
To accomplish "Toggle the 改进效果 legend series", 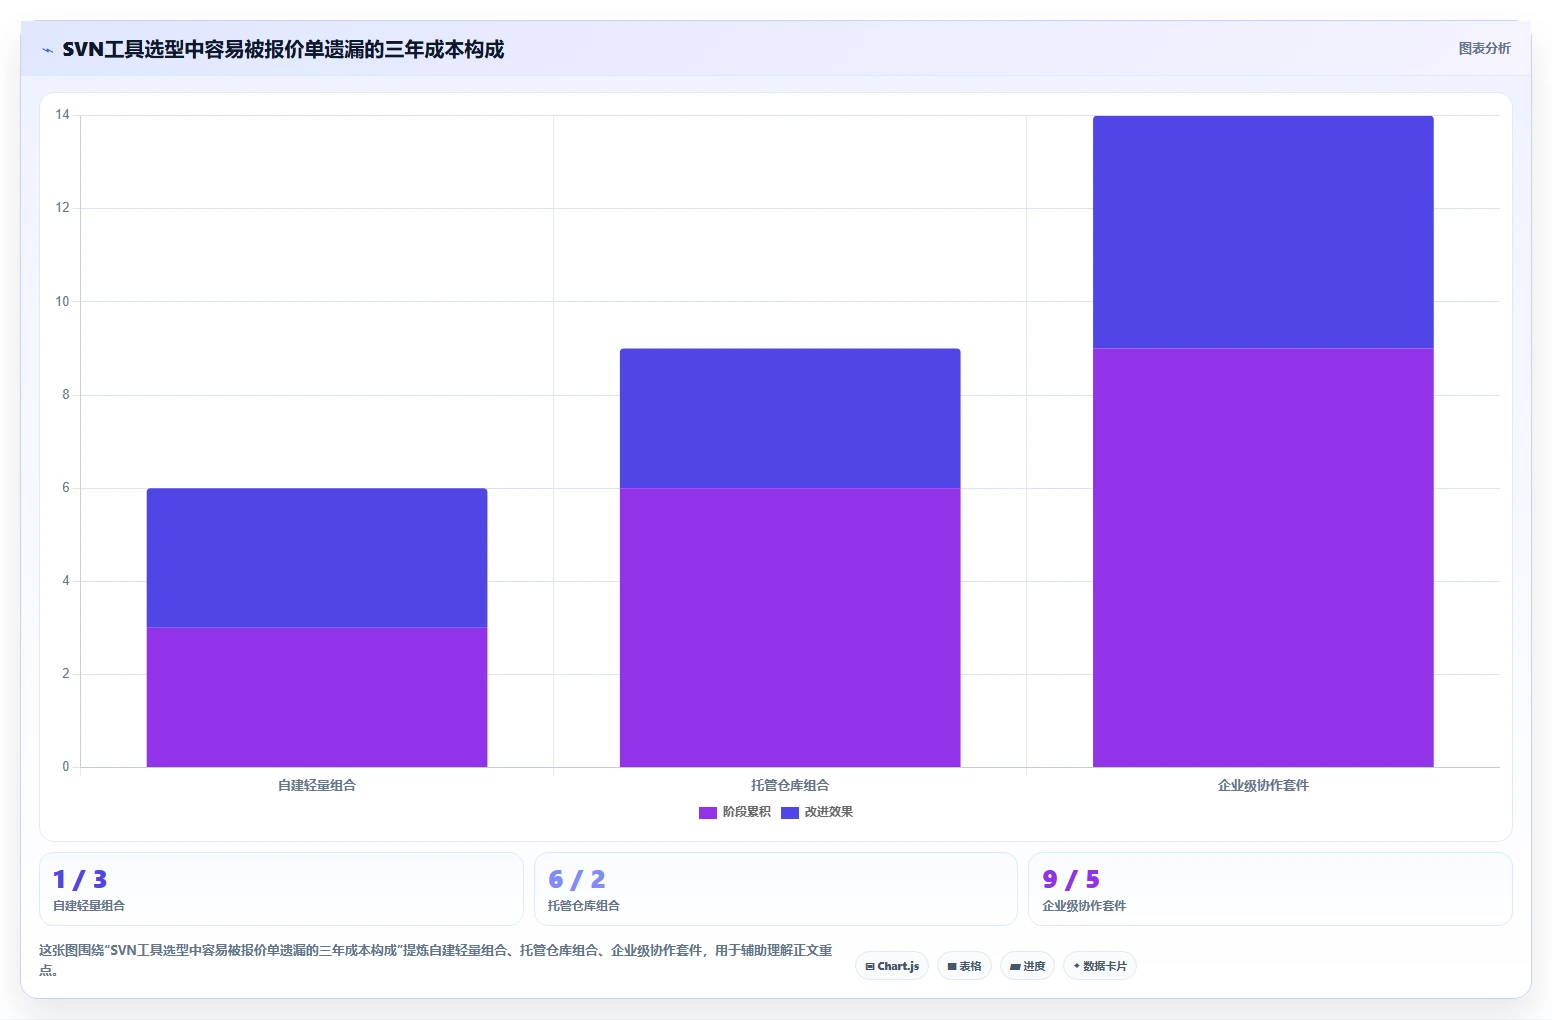I will click(x=817, y=812).
